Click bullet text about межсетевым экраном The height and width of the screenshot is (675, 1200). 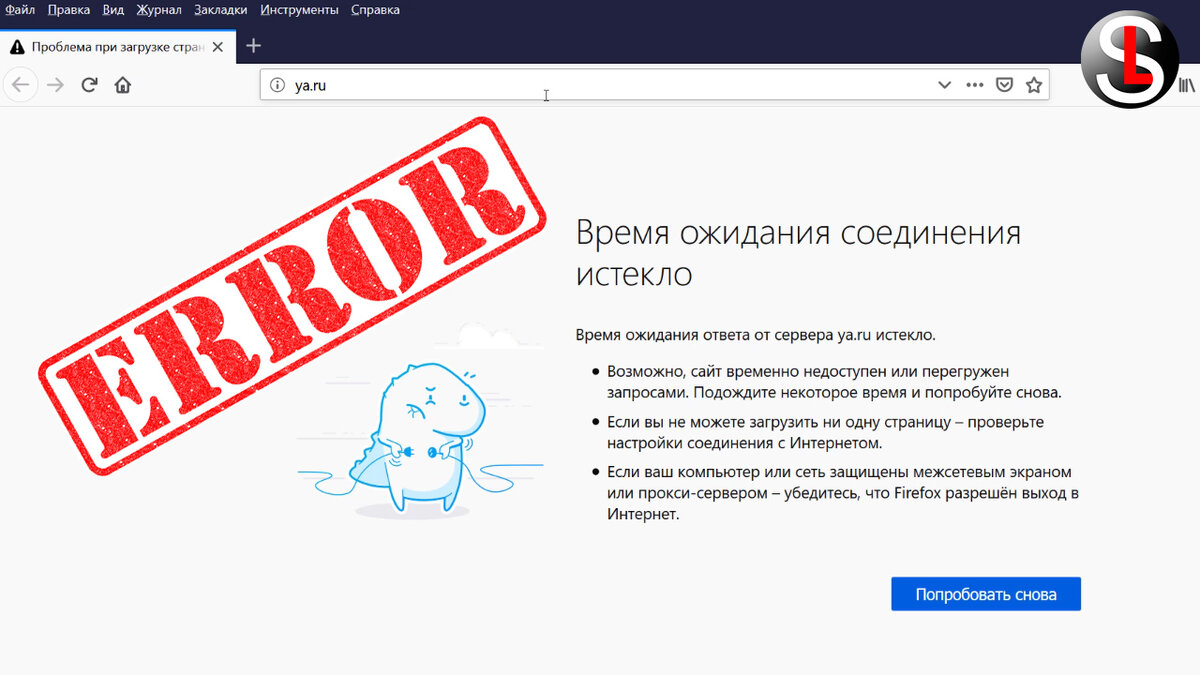coord(843,493)
